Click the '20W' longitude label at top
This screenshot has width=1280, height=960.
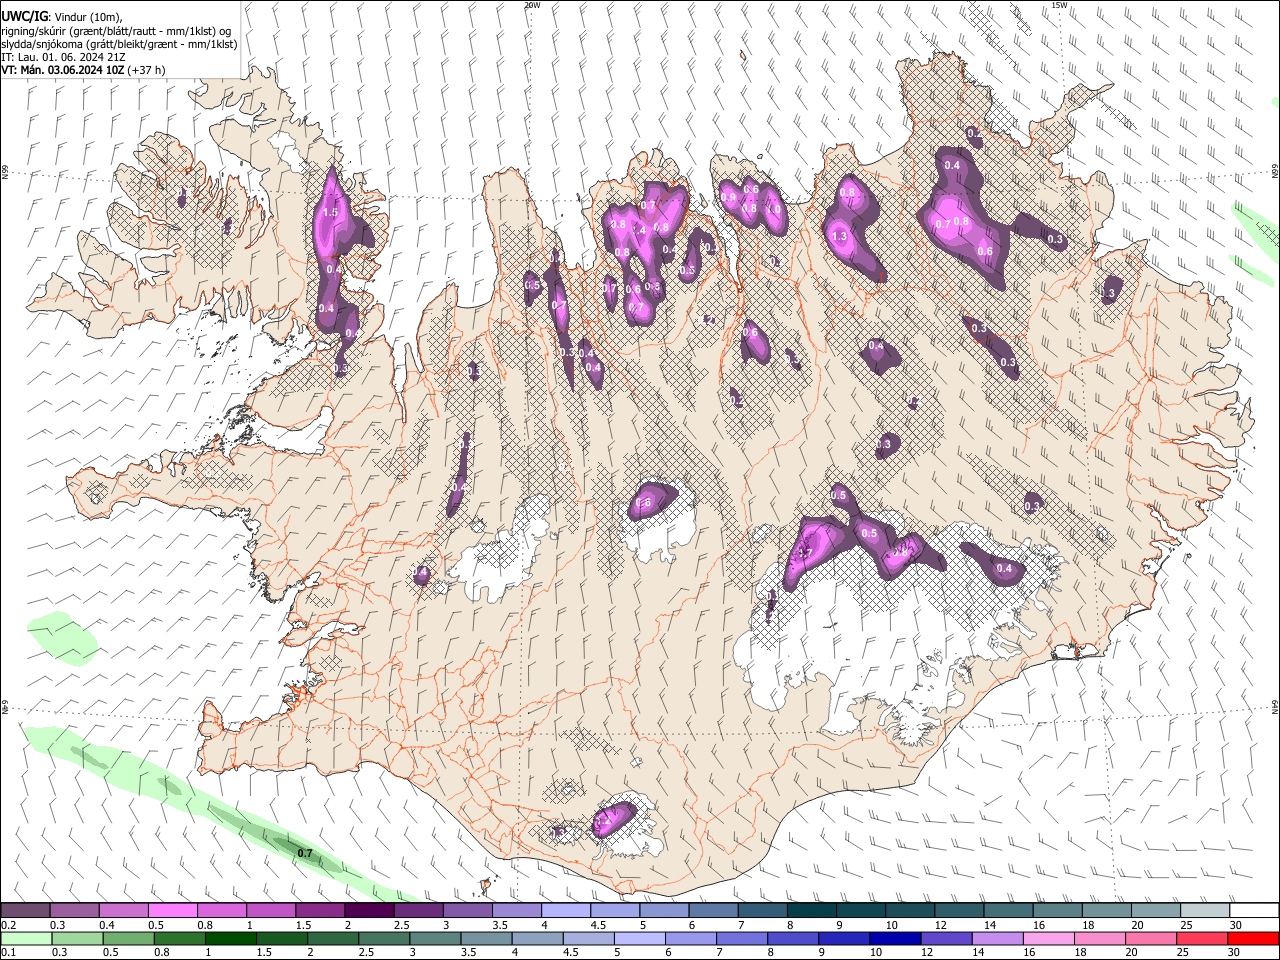532,5
